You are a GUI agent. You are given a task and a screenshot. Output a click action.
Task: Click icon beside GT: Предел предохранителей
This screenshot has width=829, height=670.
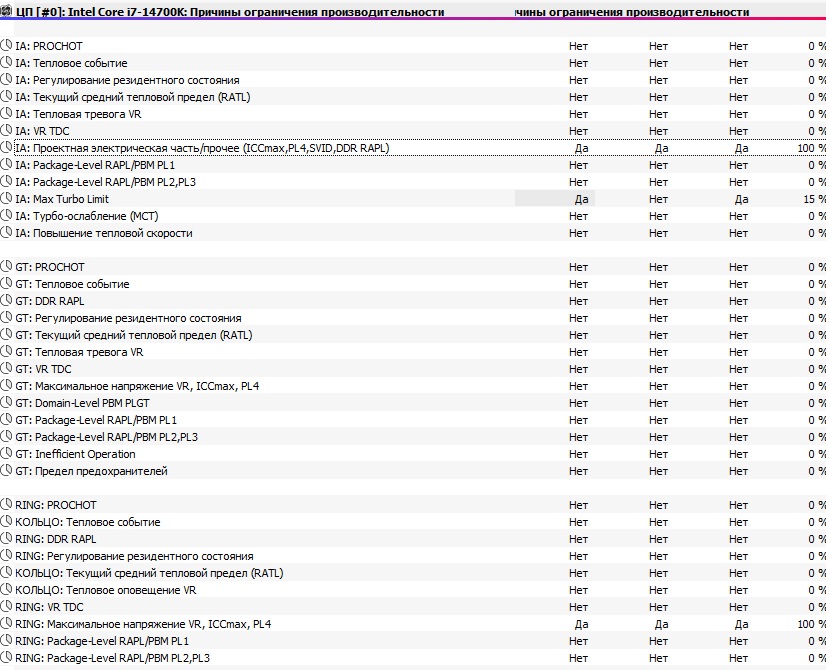click(x=6, y=470)
